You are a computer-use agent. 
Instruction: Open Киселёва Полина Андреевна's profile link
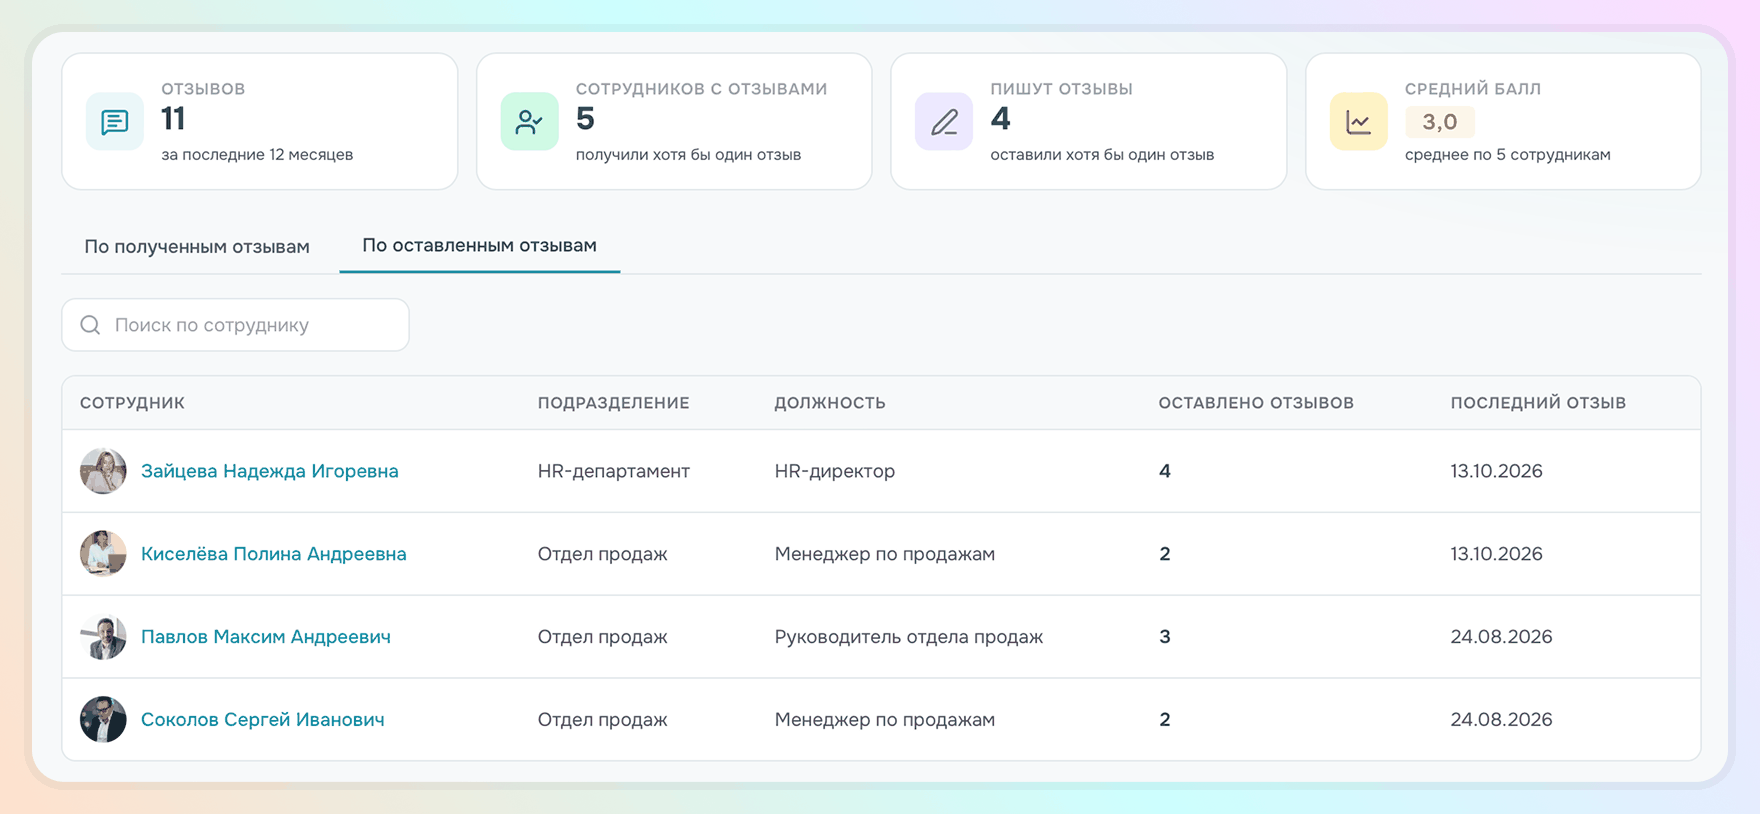point(274,554)
